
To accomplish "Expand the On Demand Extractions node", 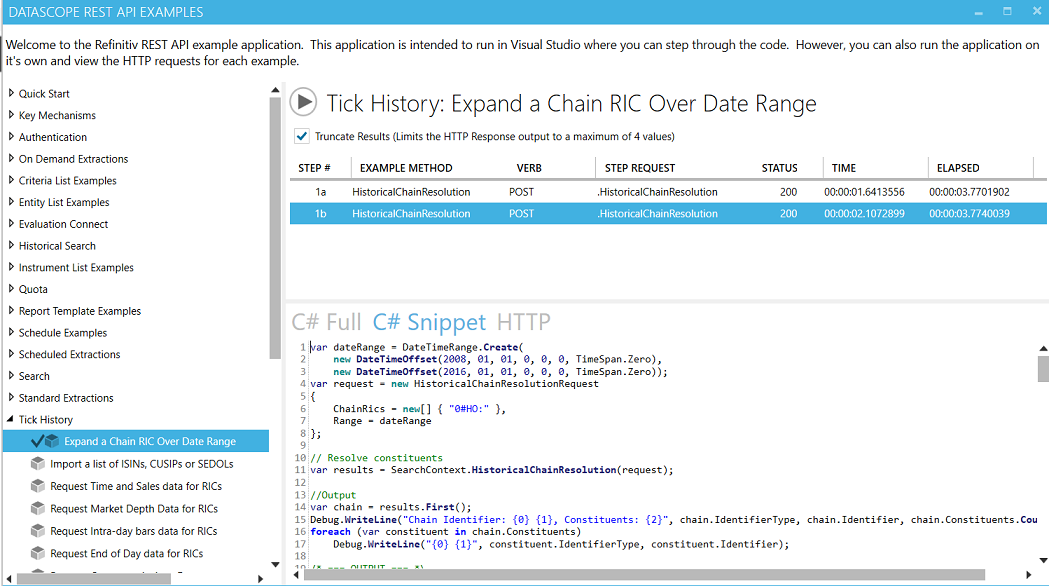I will [11, 159].
